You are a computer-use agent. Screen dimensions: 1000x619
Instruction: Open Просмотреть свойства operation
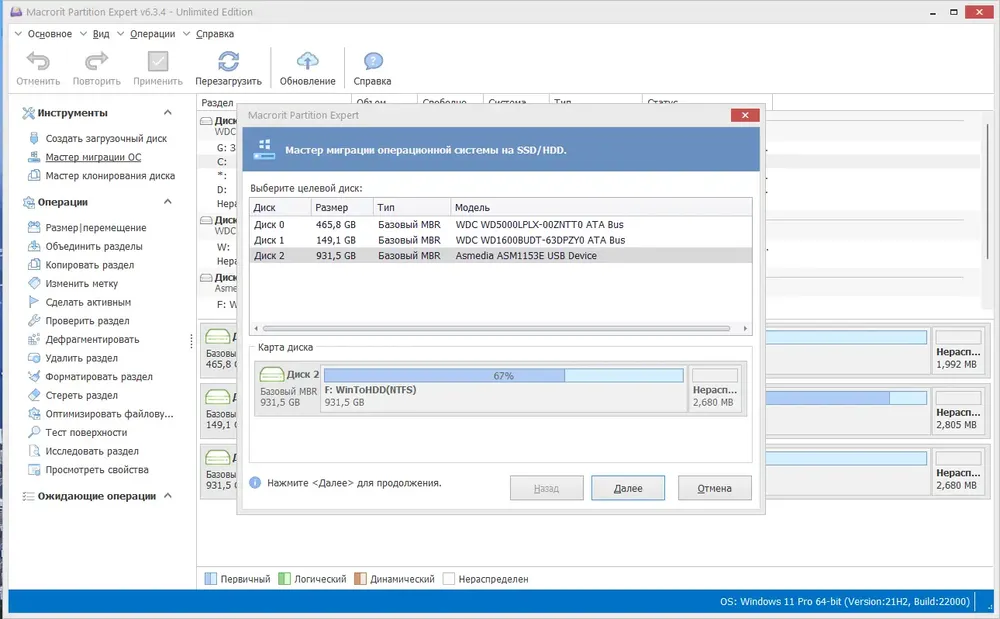96,469
